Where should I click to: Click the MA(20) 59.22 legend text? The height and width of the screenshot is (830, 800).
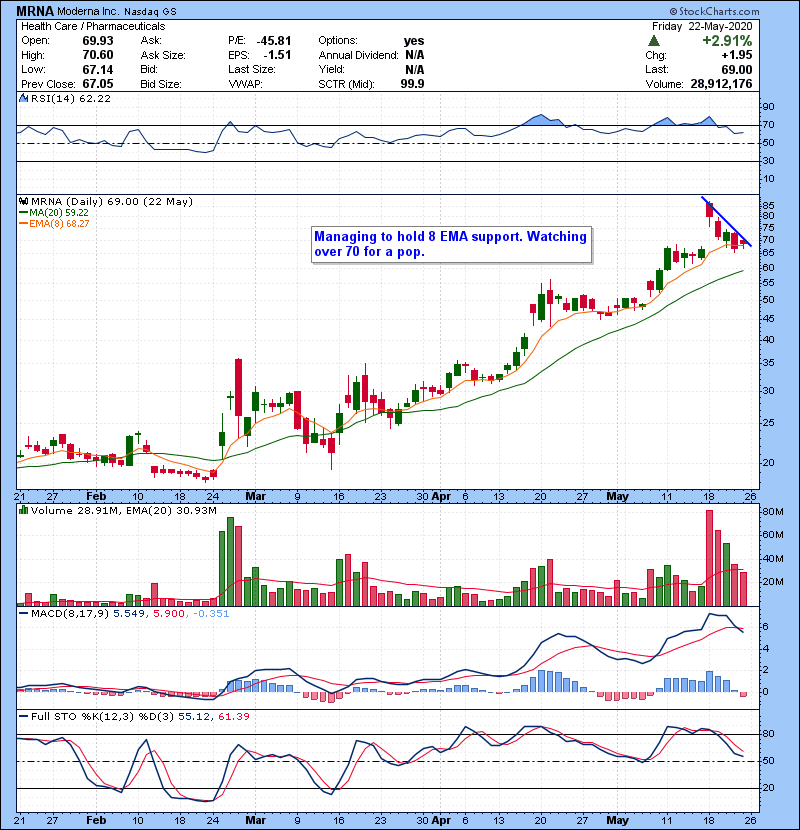pos(59,213)
